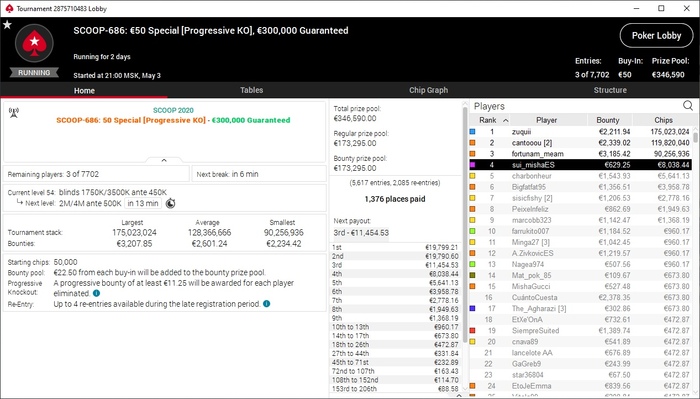This screenshot has height=399, width=700.
Task: Open Re-Entry info icon
Action: (x=267, y=304)
